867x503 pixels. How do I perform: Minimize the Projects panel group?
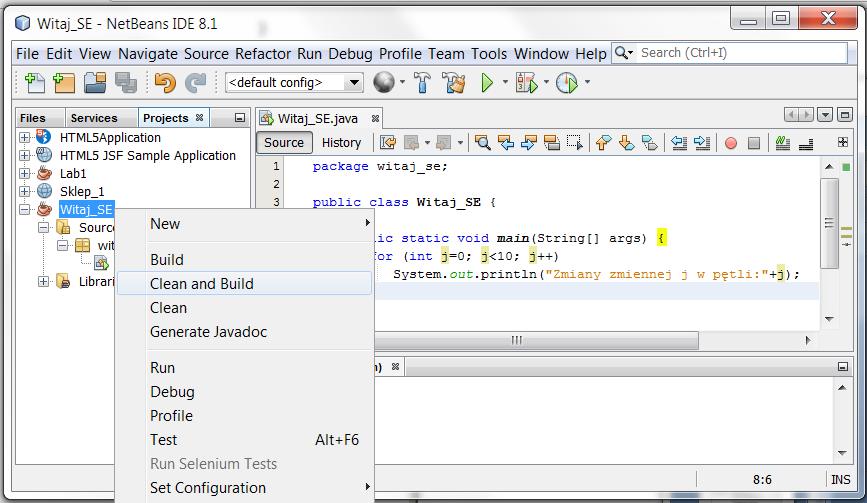(239, 118)
